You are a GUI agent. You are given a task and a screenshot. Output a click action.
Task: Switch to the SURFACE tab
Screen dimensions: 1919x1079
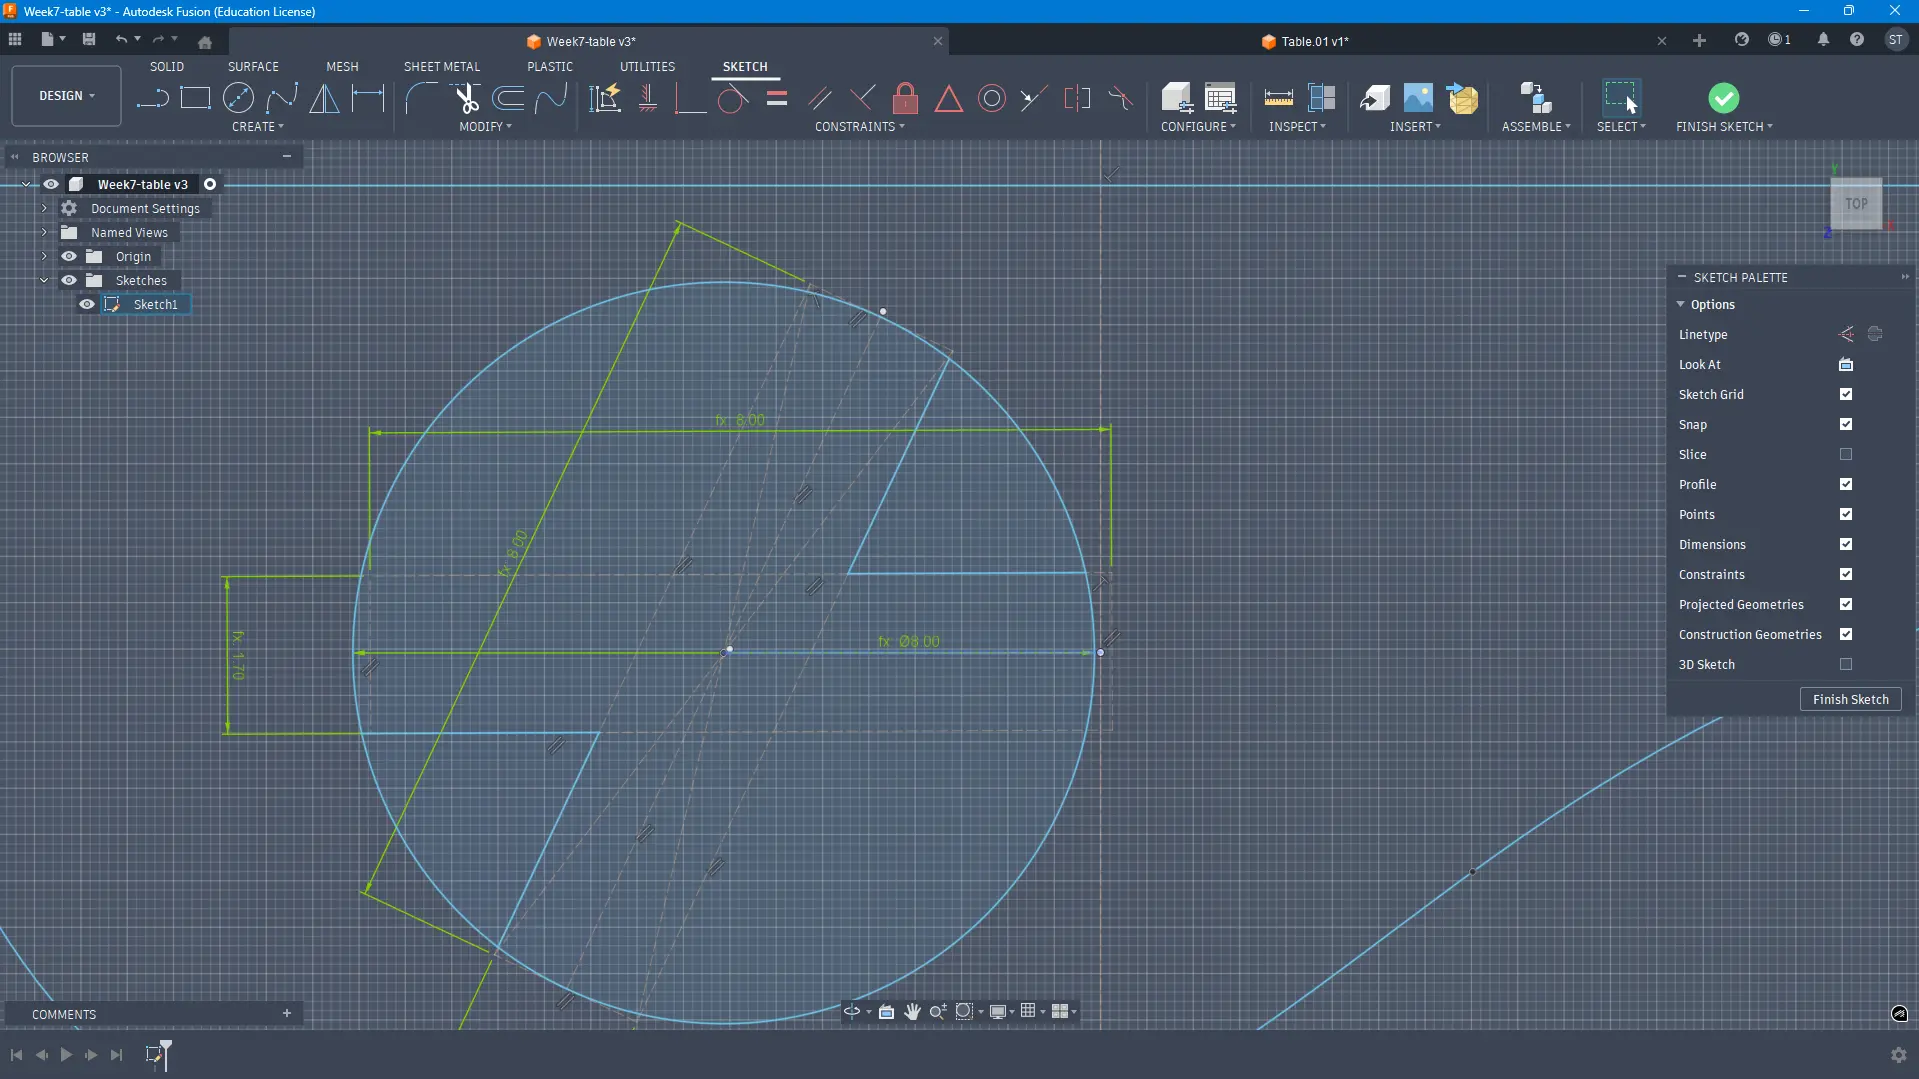tap(253, 66)
